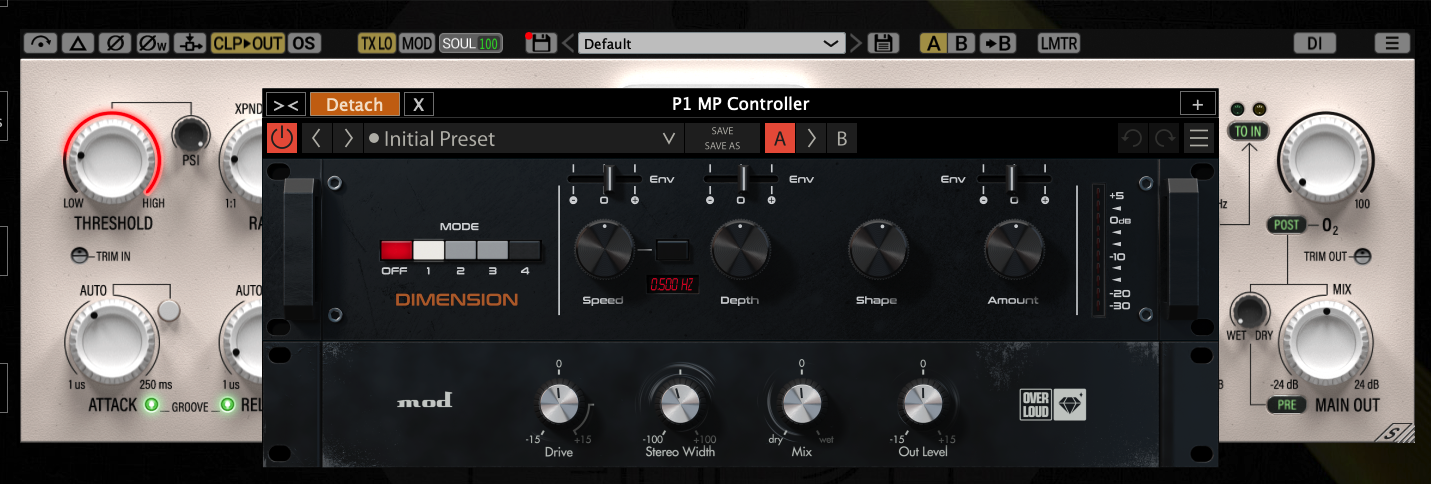Toggle the delta triangle icon button
The width and height of the screenshot is (1431, 484).
click(x=79, y=43)
